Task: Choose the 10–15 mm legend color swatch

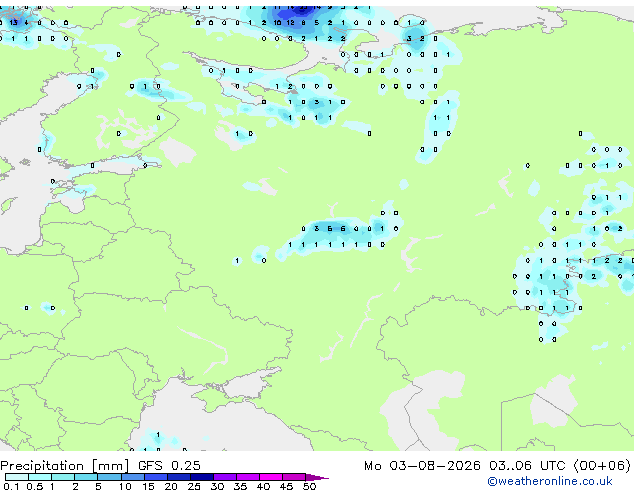Action: [133, 477]
